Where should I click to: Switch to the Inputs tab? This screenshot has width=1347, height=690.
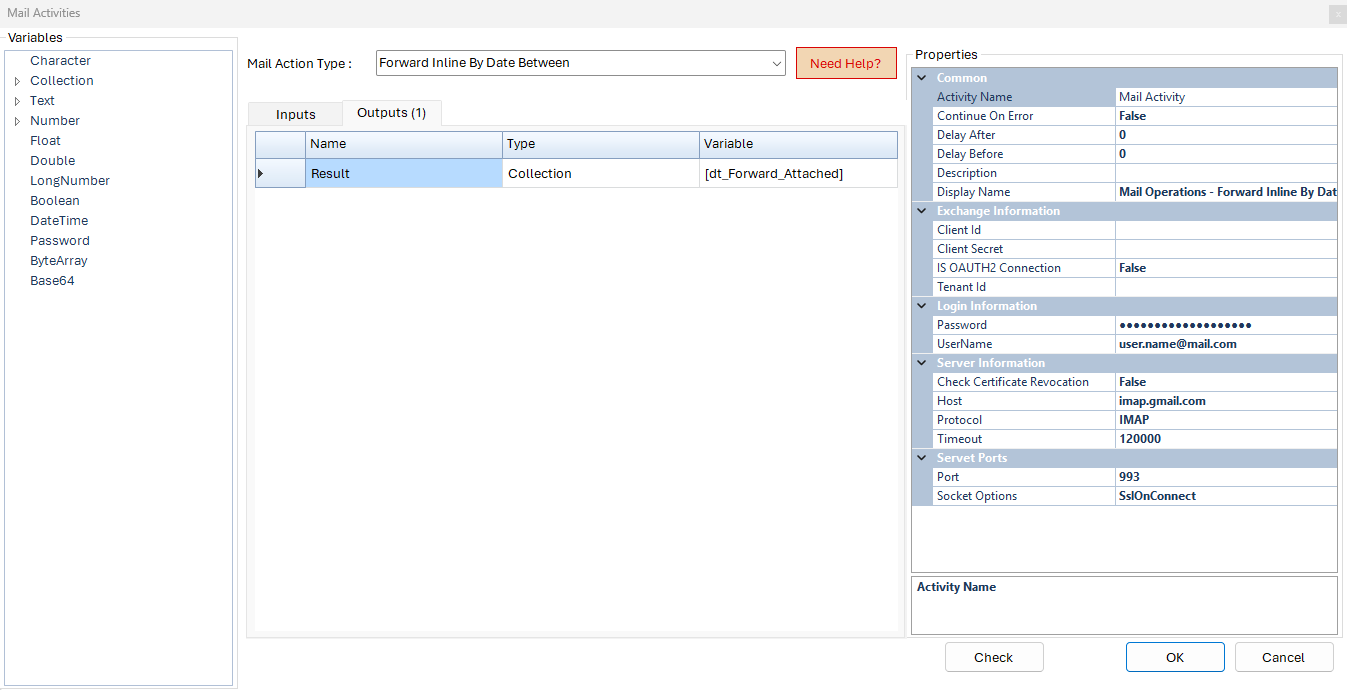point(295,114)
